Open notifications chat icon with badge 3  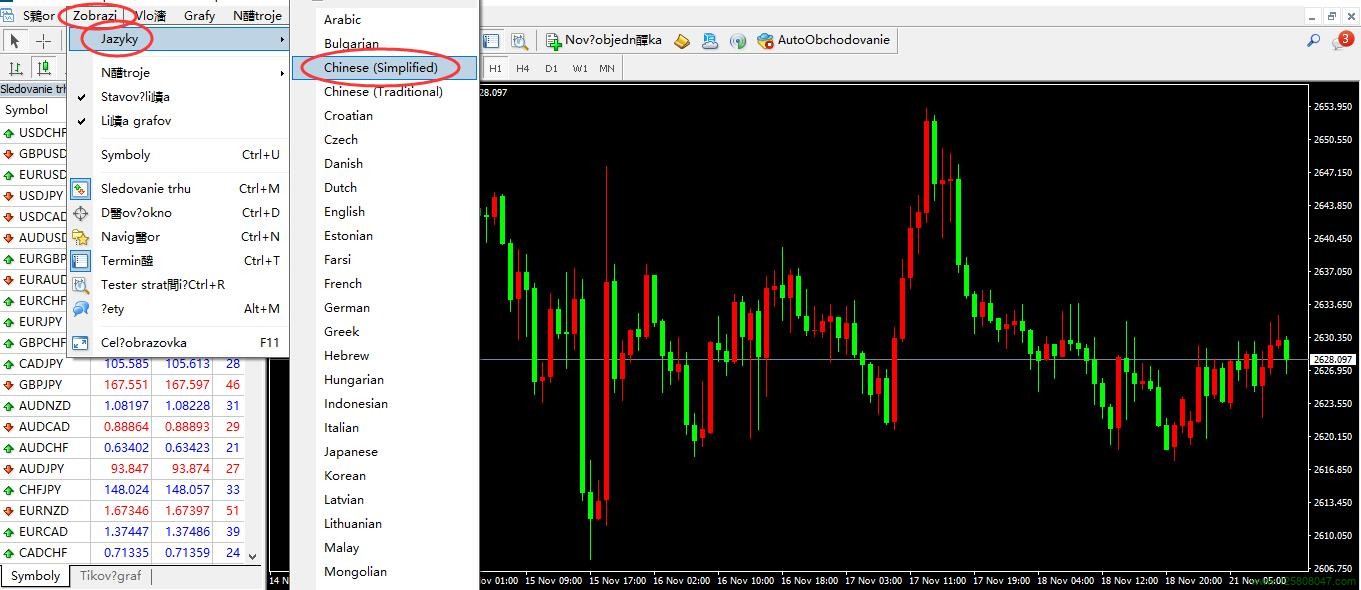pyautogui.click(x=1342, y=40)
